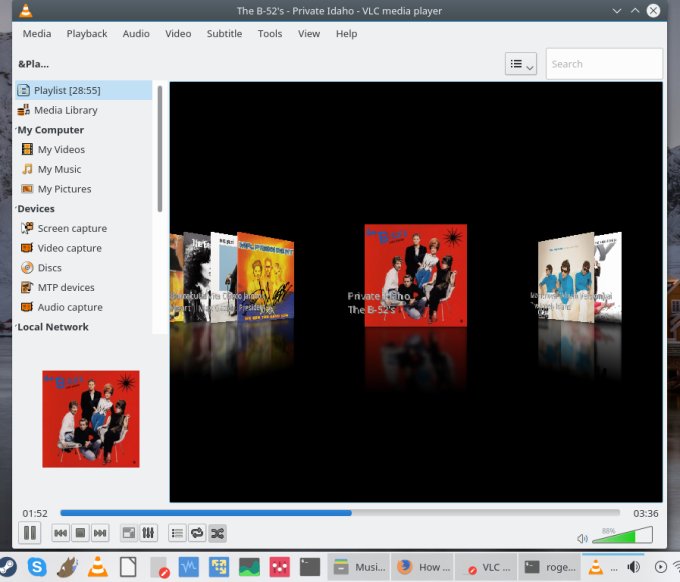Click the elapsed time 01:52 label
The image size is (680, 582).
35,513
